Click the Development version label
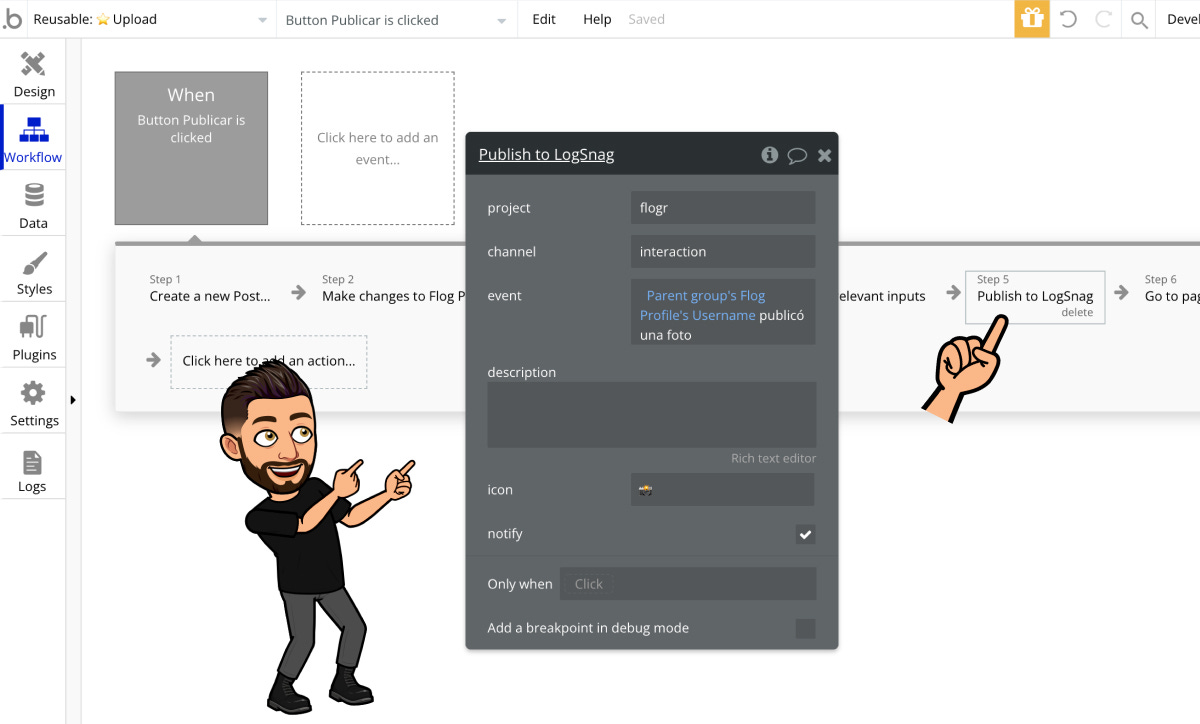The height and width of the screenshot is (724, 1200). coord(1182,19)
